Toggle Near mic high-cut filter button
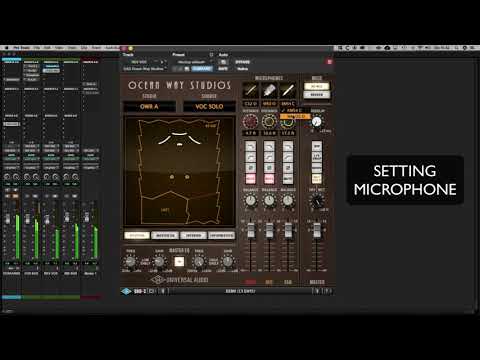Viewport: 480px width, 360px height. [250, 146]
